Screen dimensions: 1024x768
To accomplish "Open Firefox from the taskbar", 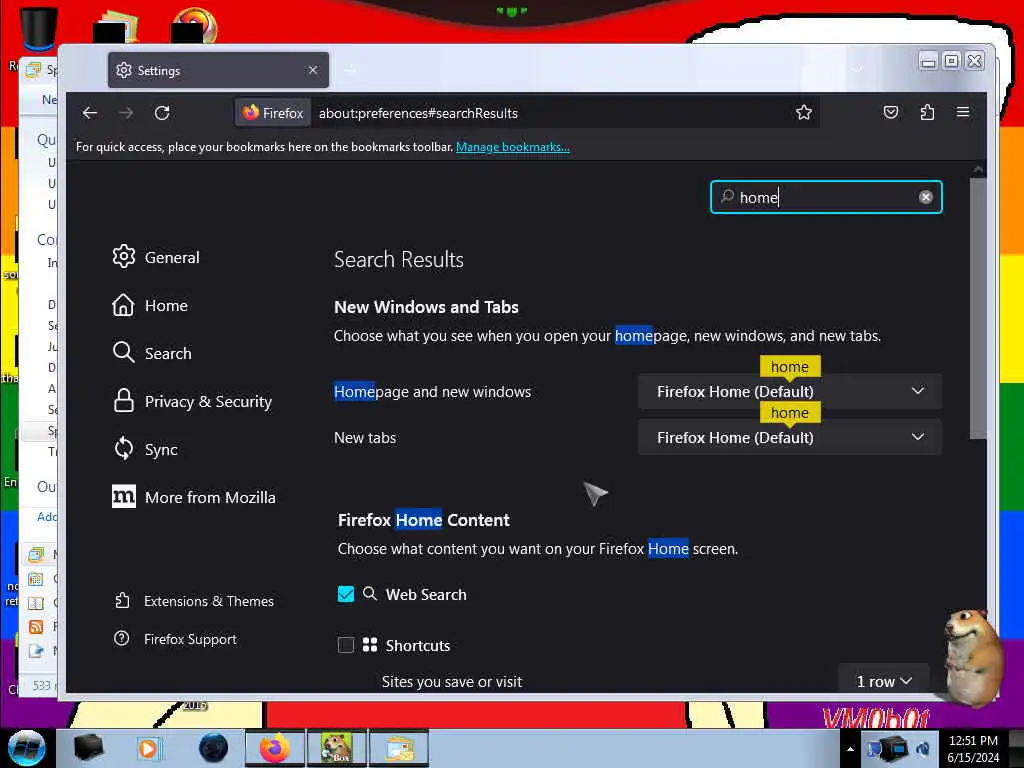I will coord(274,748).
